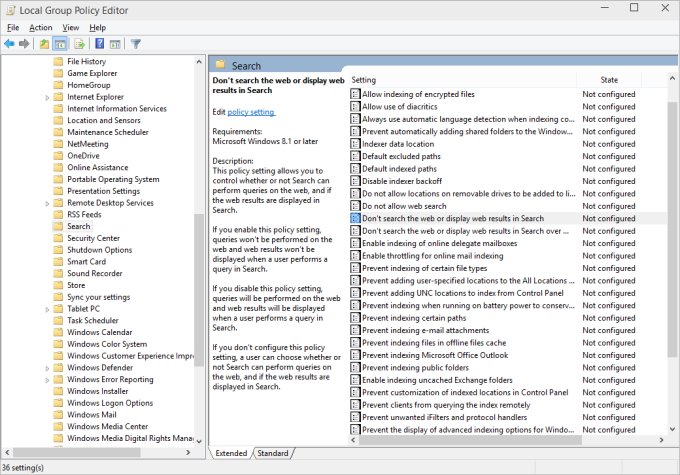
Task: Expand the Internet Explorer tree node
Action: click(x=47, y=97)
